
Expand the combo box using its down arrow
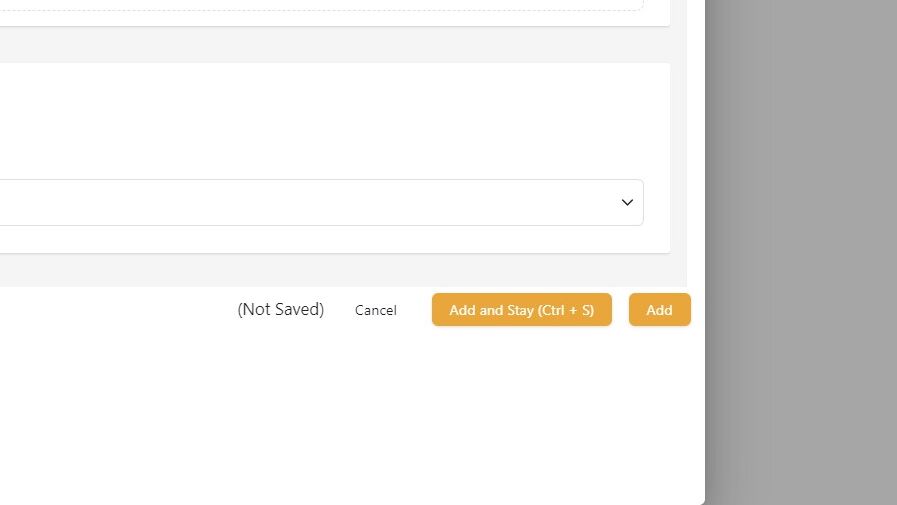click(x=627, y=202)
